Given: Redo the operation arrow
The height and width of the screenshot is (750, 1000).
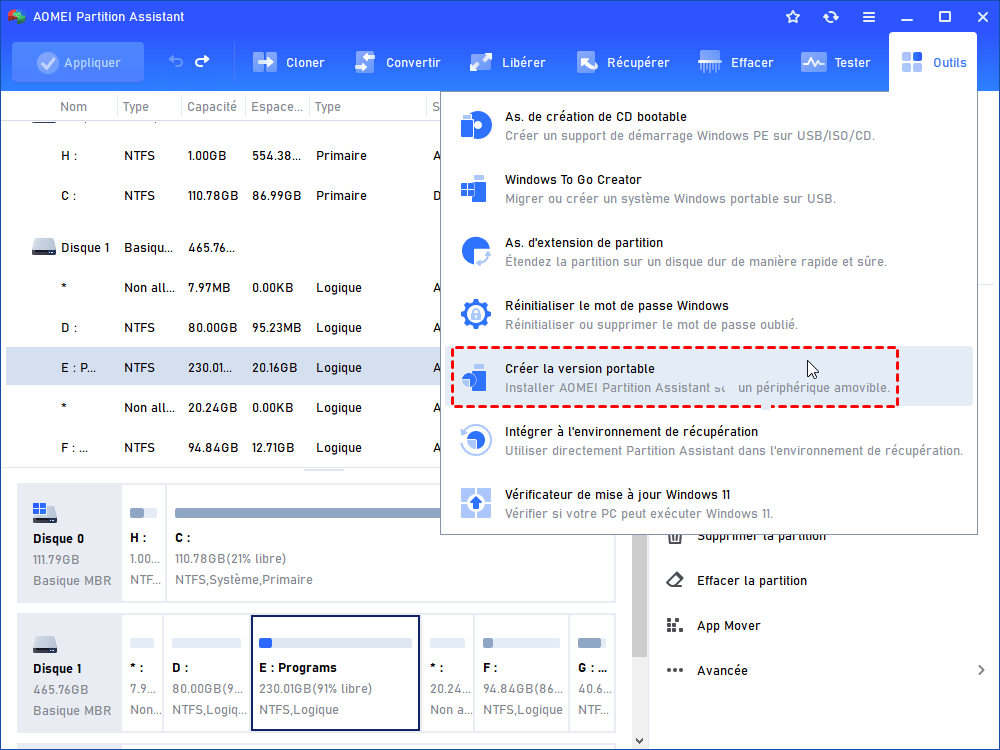Looking at the screenshot, I should pos(202,61).
